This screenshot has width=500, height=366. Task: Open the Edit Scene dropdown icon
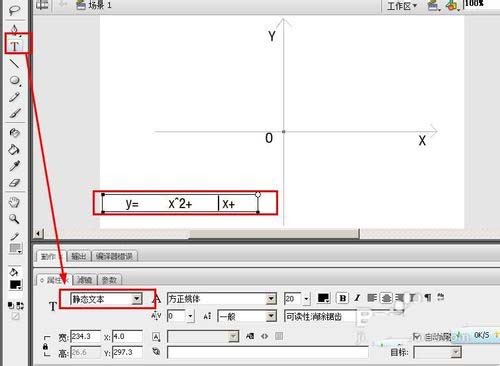(x=434, y=6)
